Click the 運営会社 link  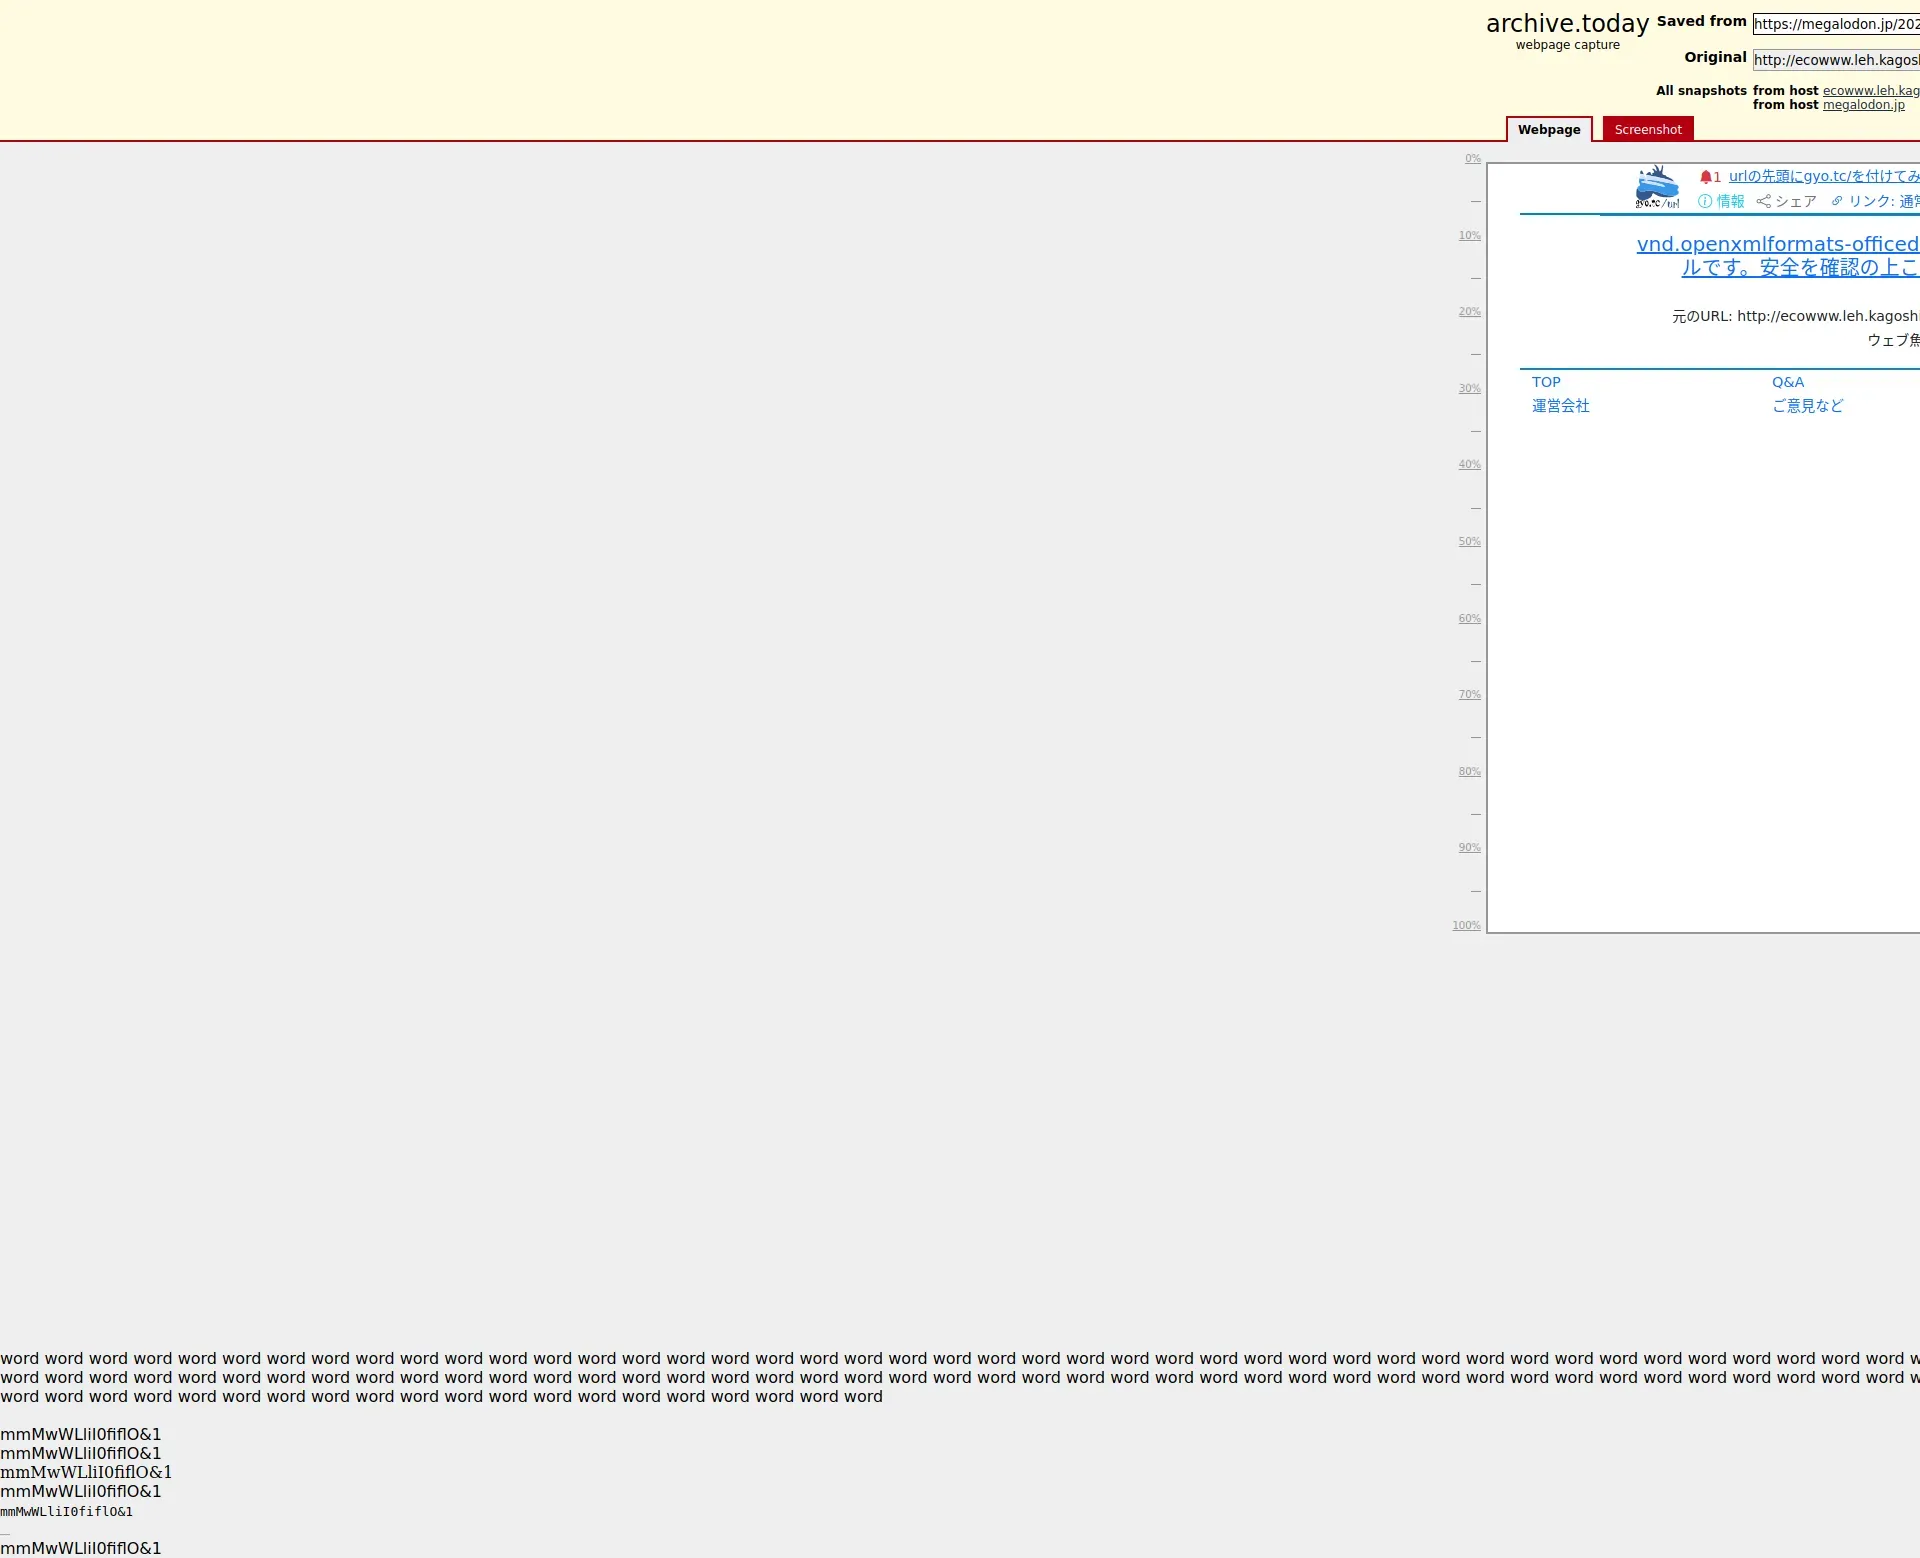(x=1560, y=406)
